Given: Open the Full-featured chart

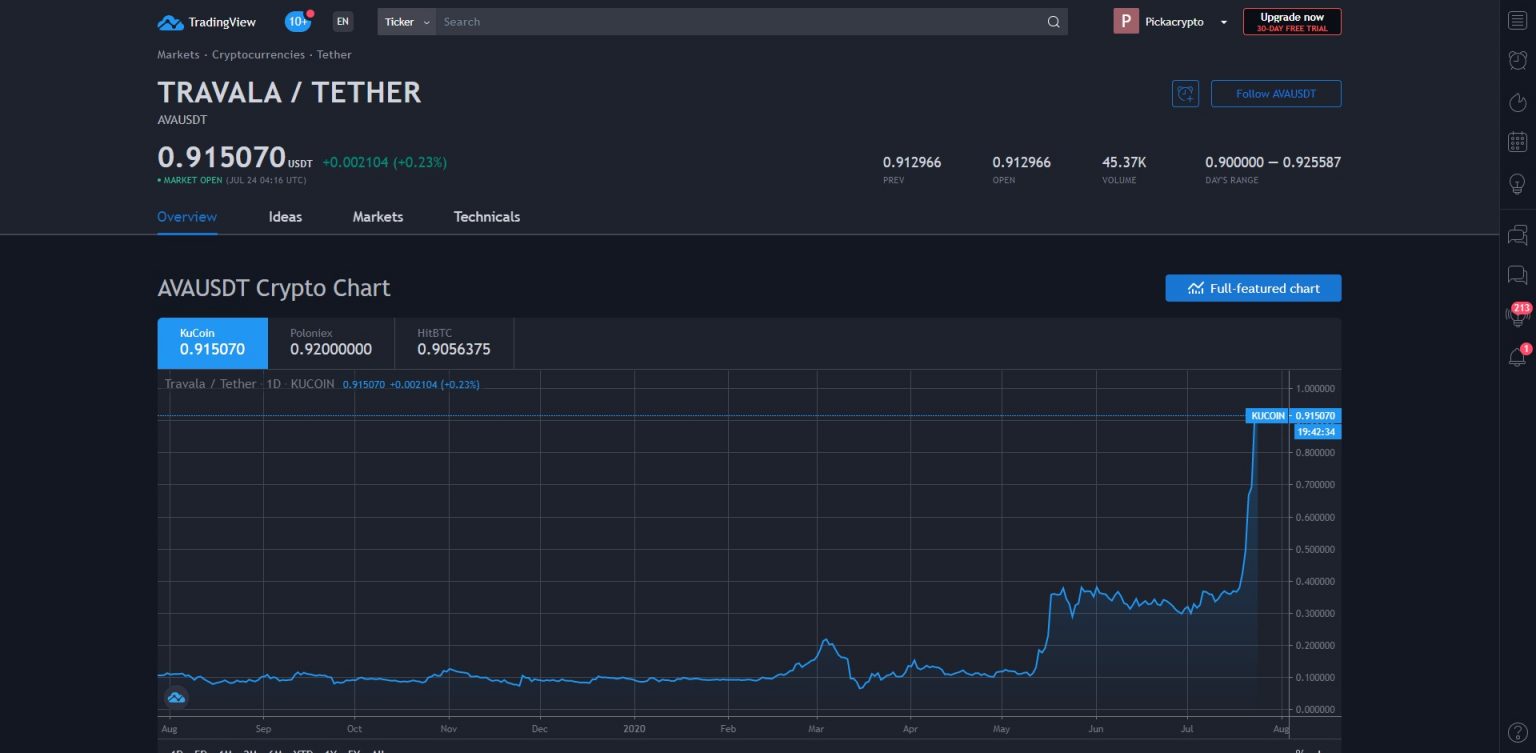Looking at the screenshot, I should tap(1253, 288).
